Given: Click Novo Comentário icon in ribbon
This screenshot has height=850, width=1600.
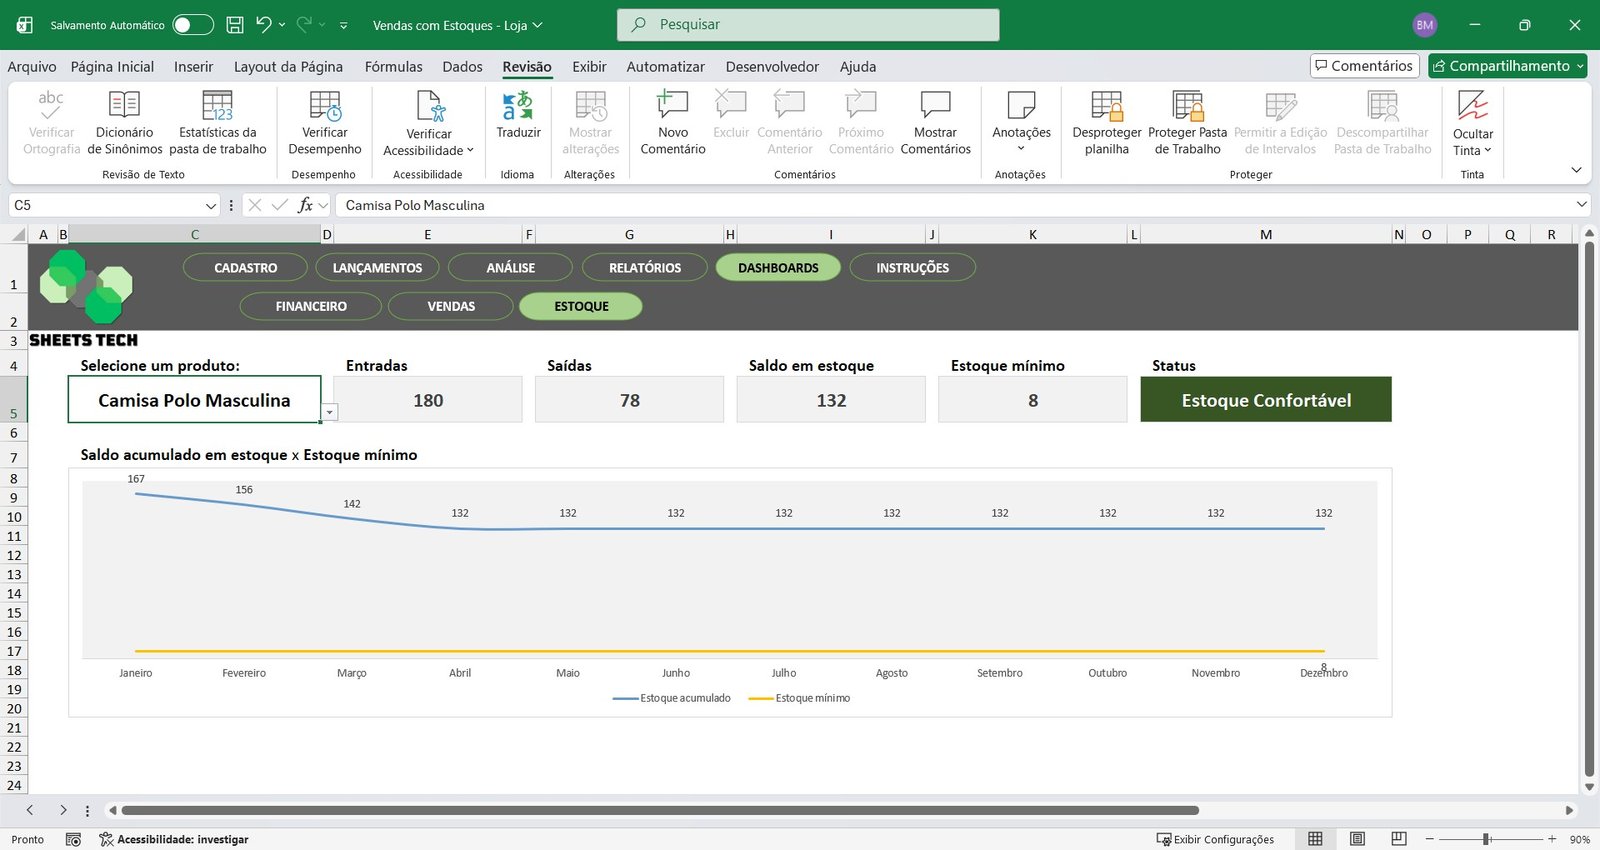Looking at the screenshot, I should coord(672,106).
